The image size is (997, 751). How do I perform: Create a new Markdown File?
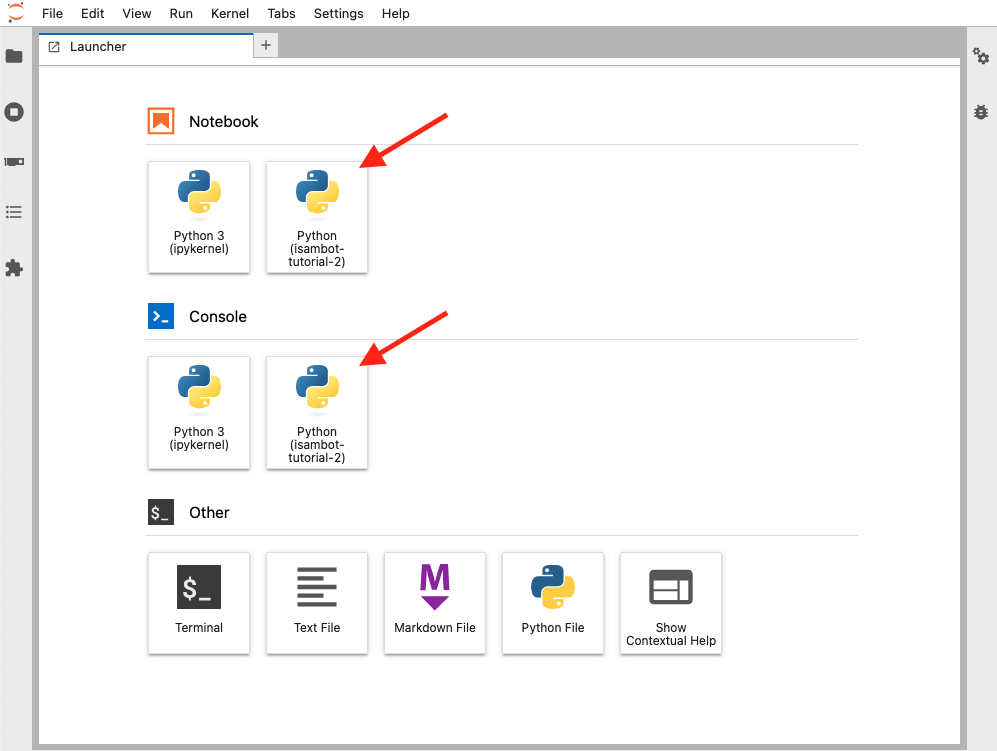point(435,603)
